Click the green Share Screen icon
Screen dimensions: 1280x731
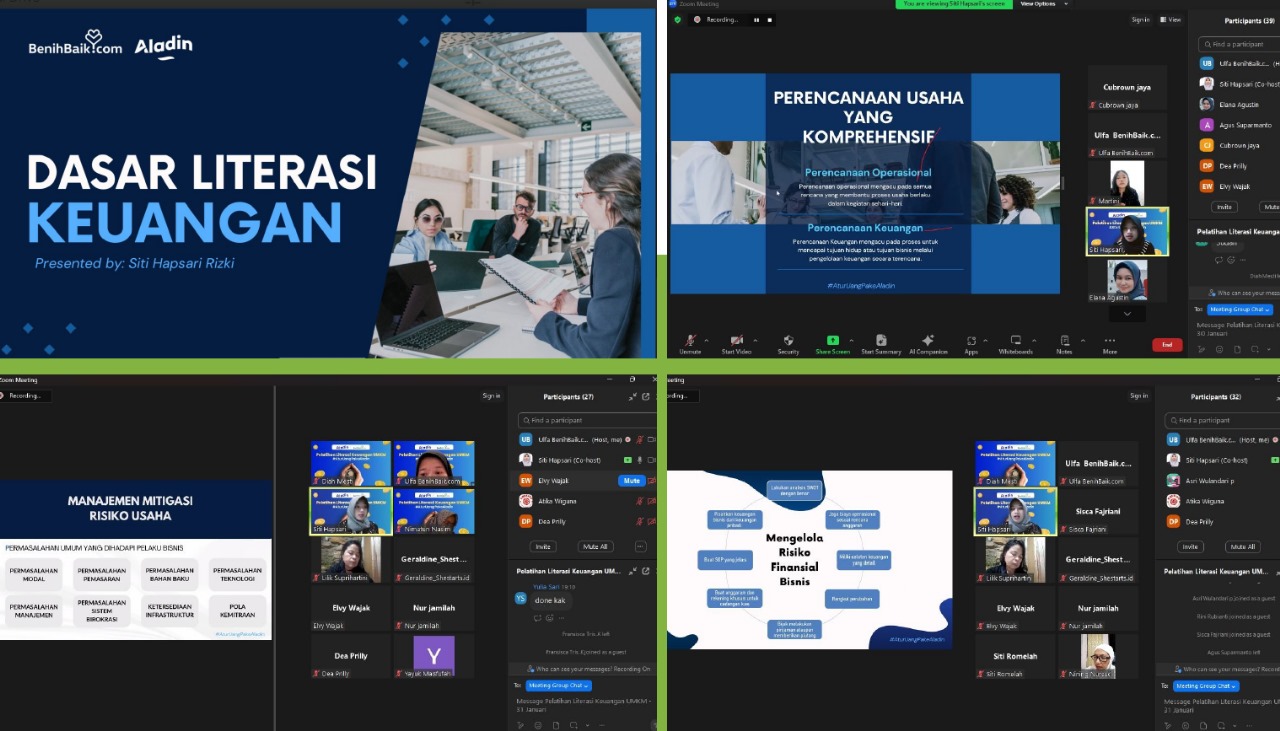pyautogui.click(x=832, y=341)
